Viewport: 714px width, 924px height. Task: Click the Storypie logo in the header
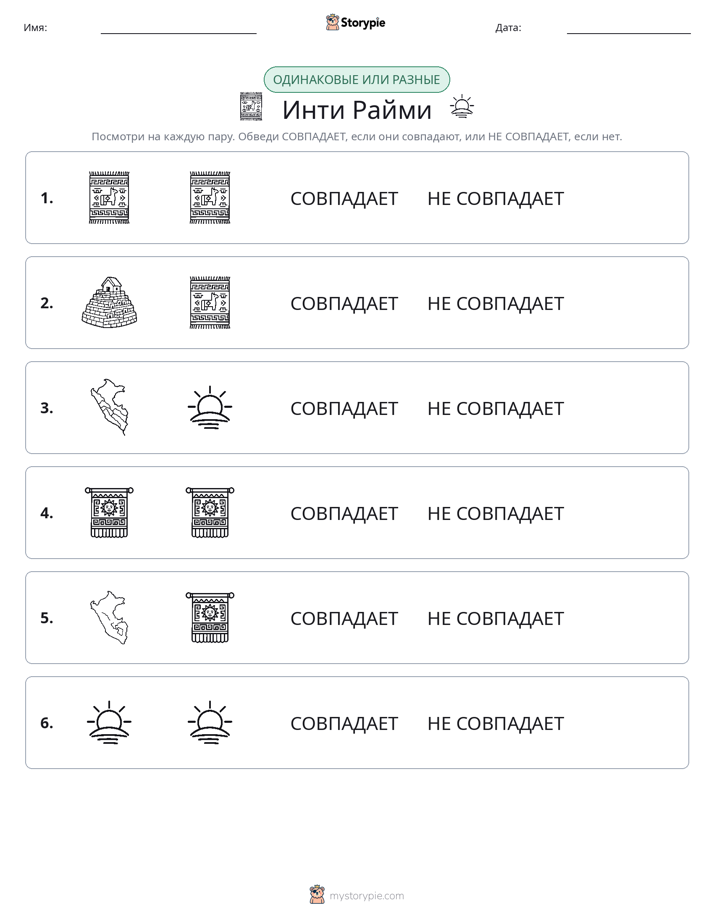coord(355,22)
